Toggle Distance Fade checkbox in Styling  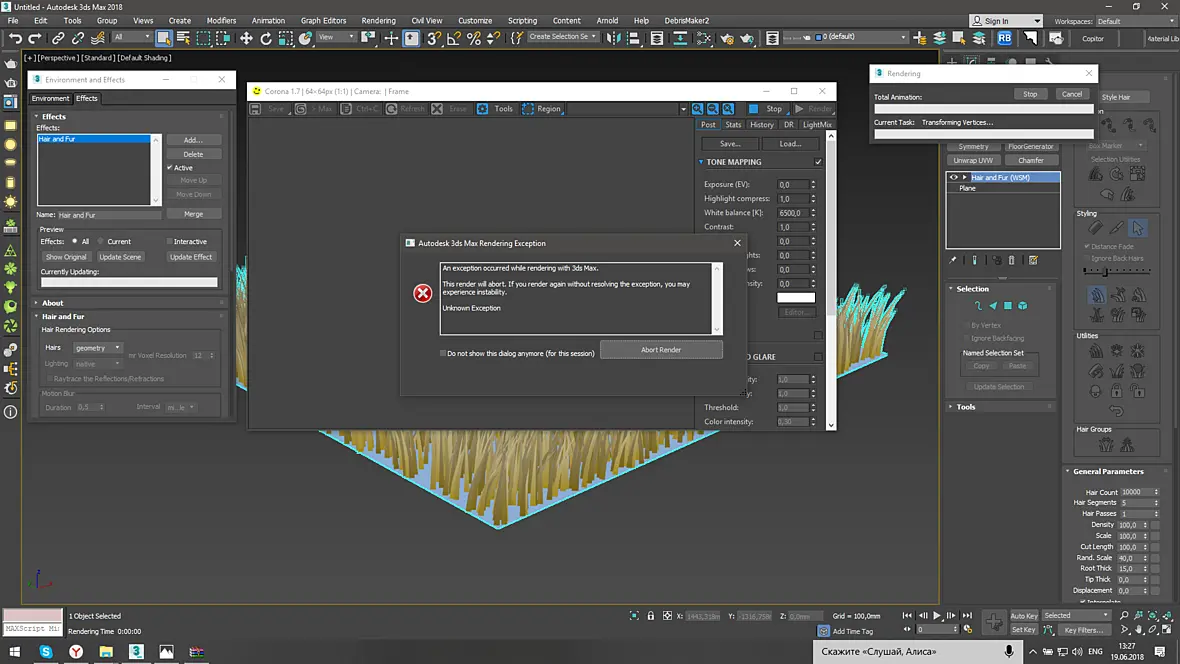coord(1087,246)
